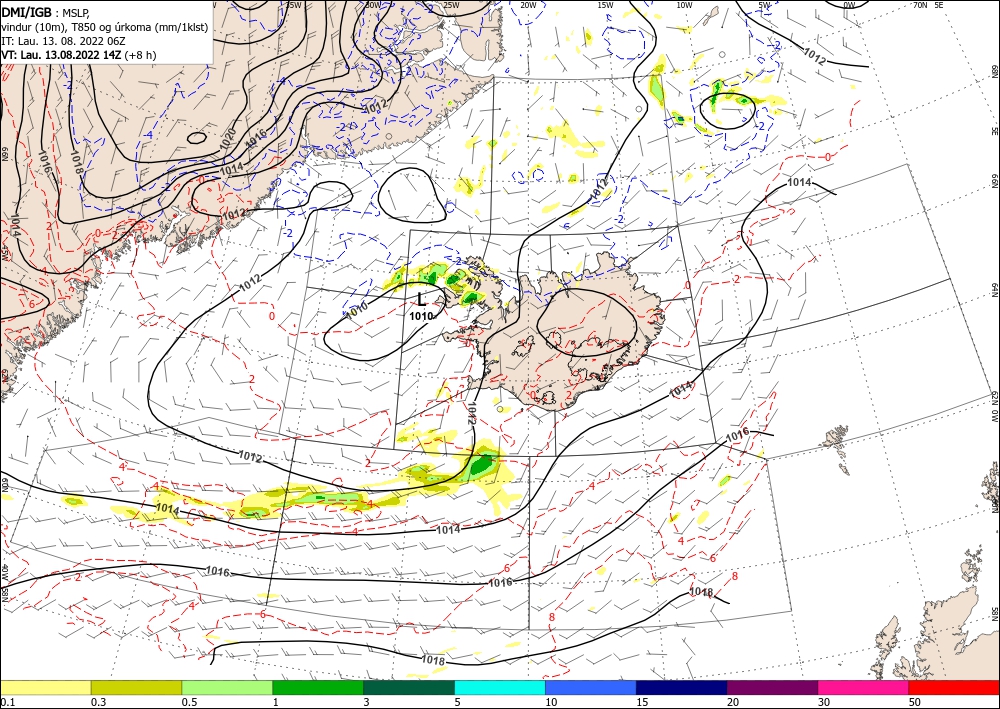Click the '30' legend value label
Viewport: 1000px width, 709px height.
[x=824, y=702]
